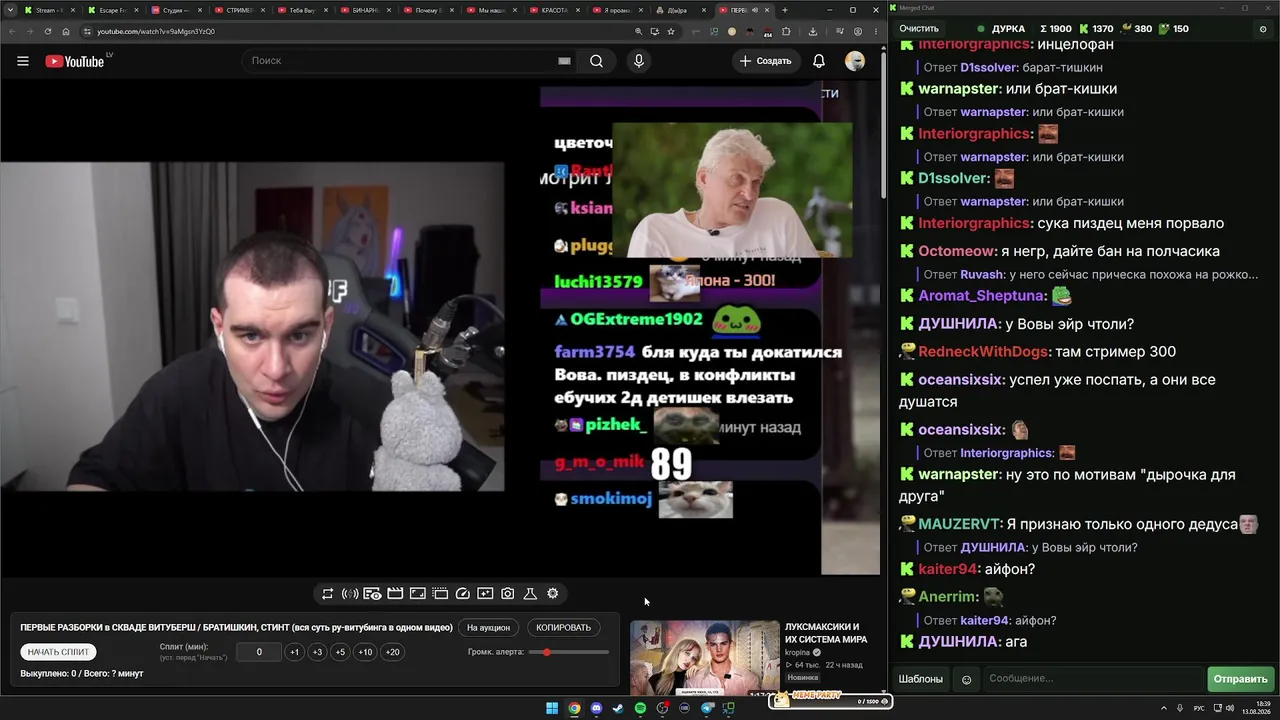Open the browser extensions puzzle icon
This screenshot has width=1280, height=720.
click(x=786, y=31)
